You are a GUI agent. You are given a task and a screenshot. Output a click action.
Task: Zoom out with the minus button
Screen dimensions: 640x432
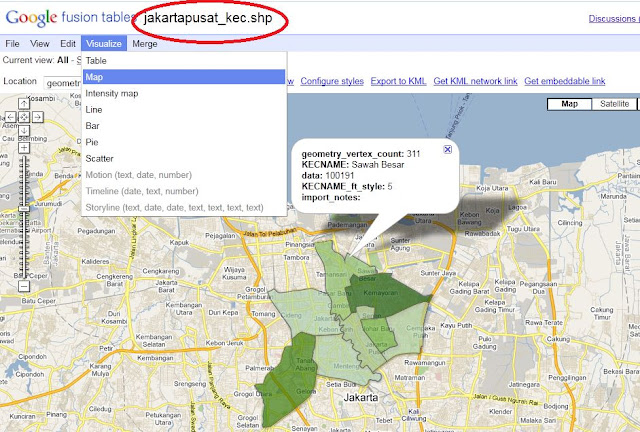pos(23,287)
